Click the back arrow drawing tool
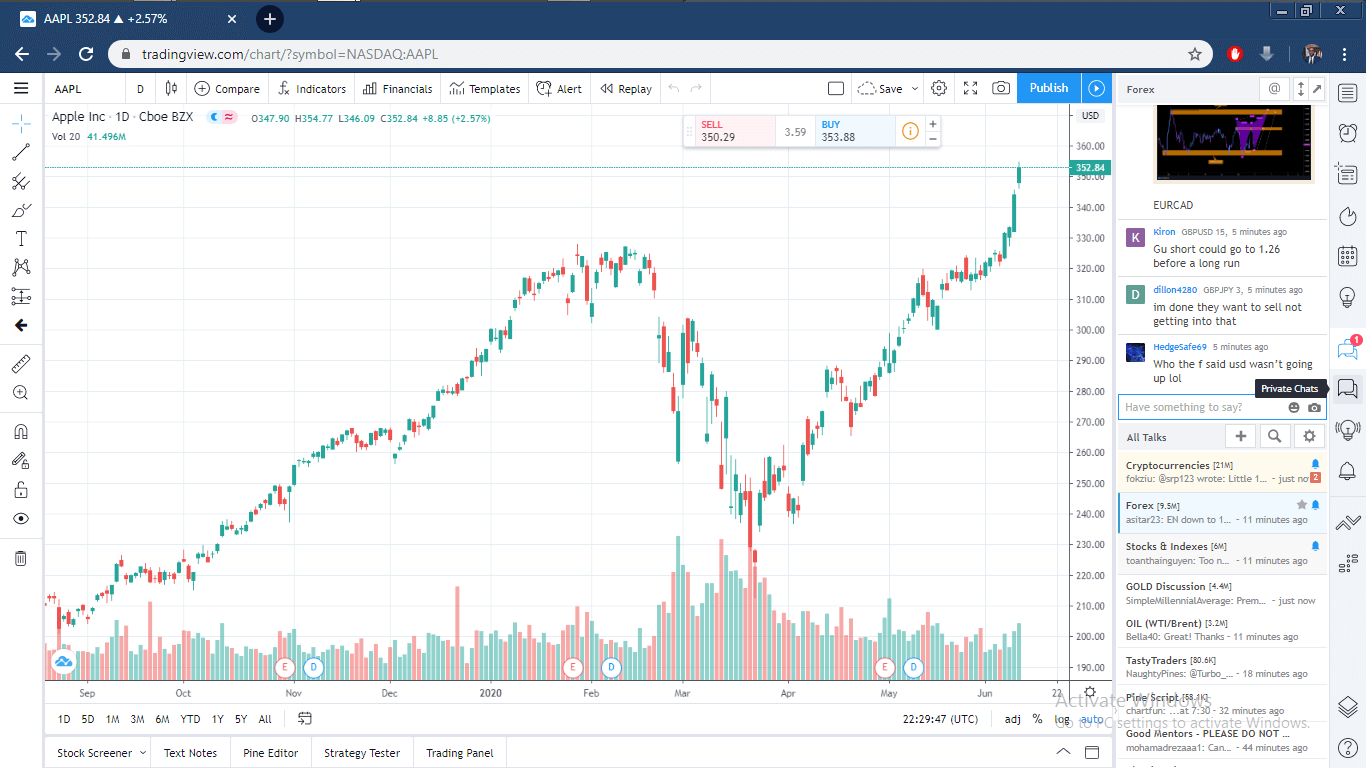 pos(21,325)
